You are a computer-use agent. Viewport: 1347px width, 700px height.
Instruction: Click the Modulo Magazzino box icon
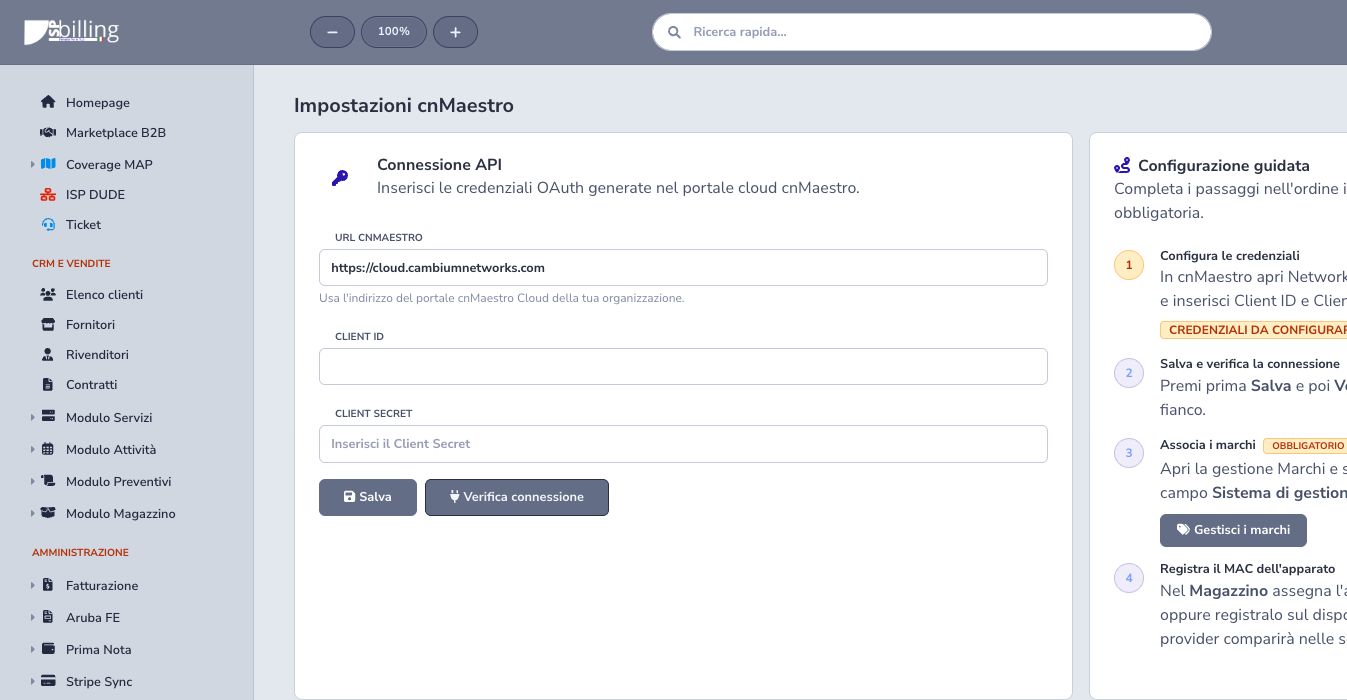tap(48, 513)
